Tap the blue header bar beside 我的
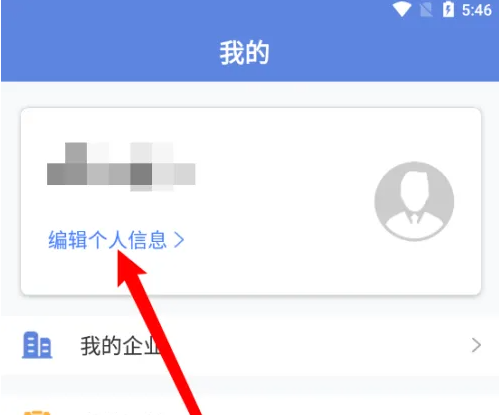The width and height of the screenshot is (499, 415). (367, 53)
